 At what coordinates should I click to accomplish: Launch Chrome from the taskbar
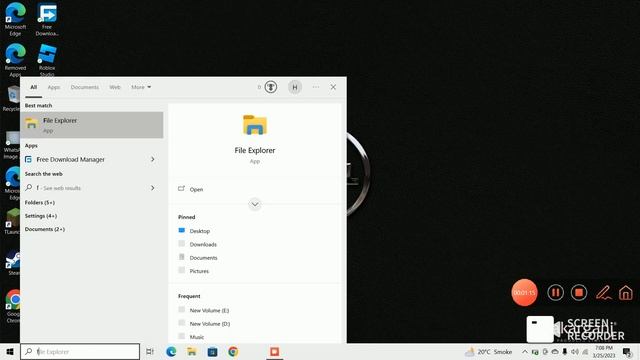[233, 351]
